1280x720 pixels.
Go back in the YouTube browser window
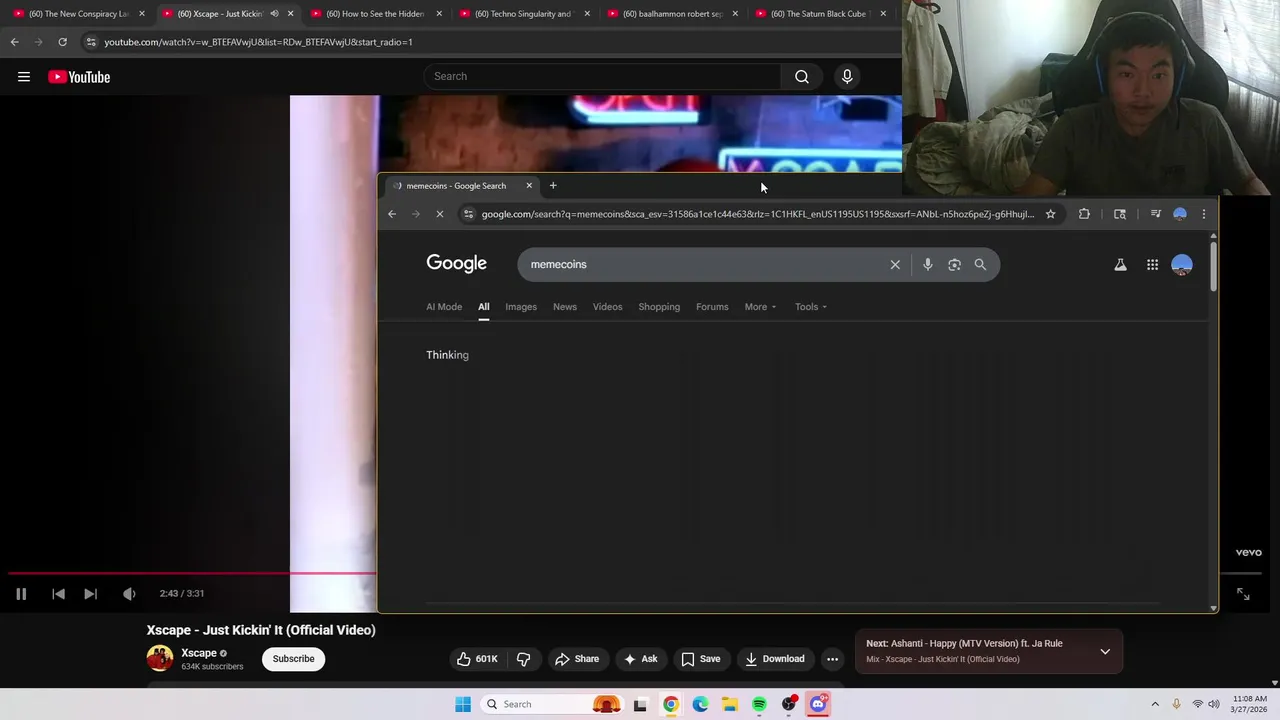(x=14, y=42)
